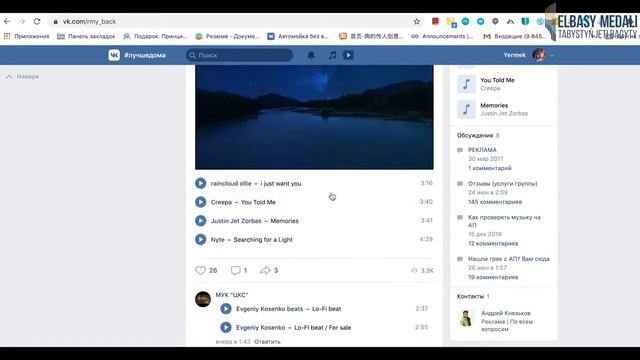Click the raincloud ollie artist name
This screenshot has width=640, height=360.
(x=231, y=184)
